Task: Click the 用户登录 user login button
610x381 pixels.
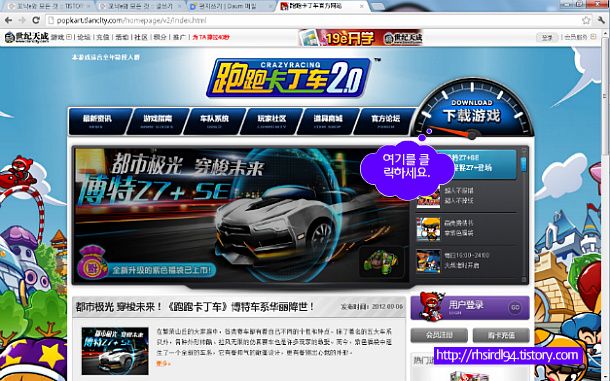Action: (x=470, y=307)
